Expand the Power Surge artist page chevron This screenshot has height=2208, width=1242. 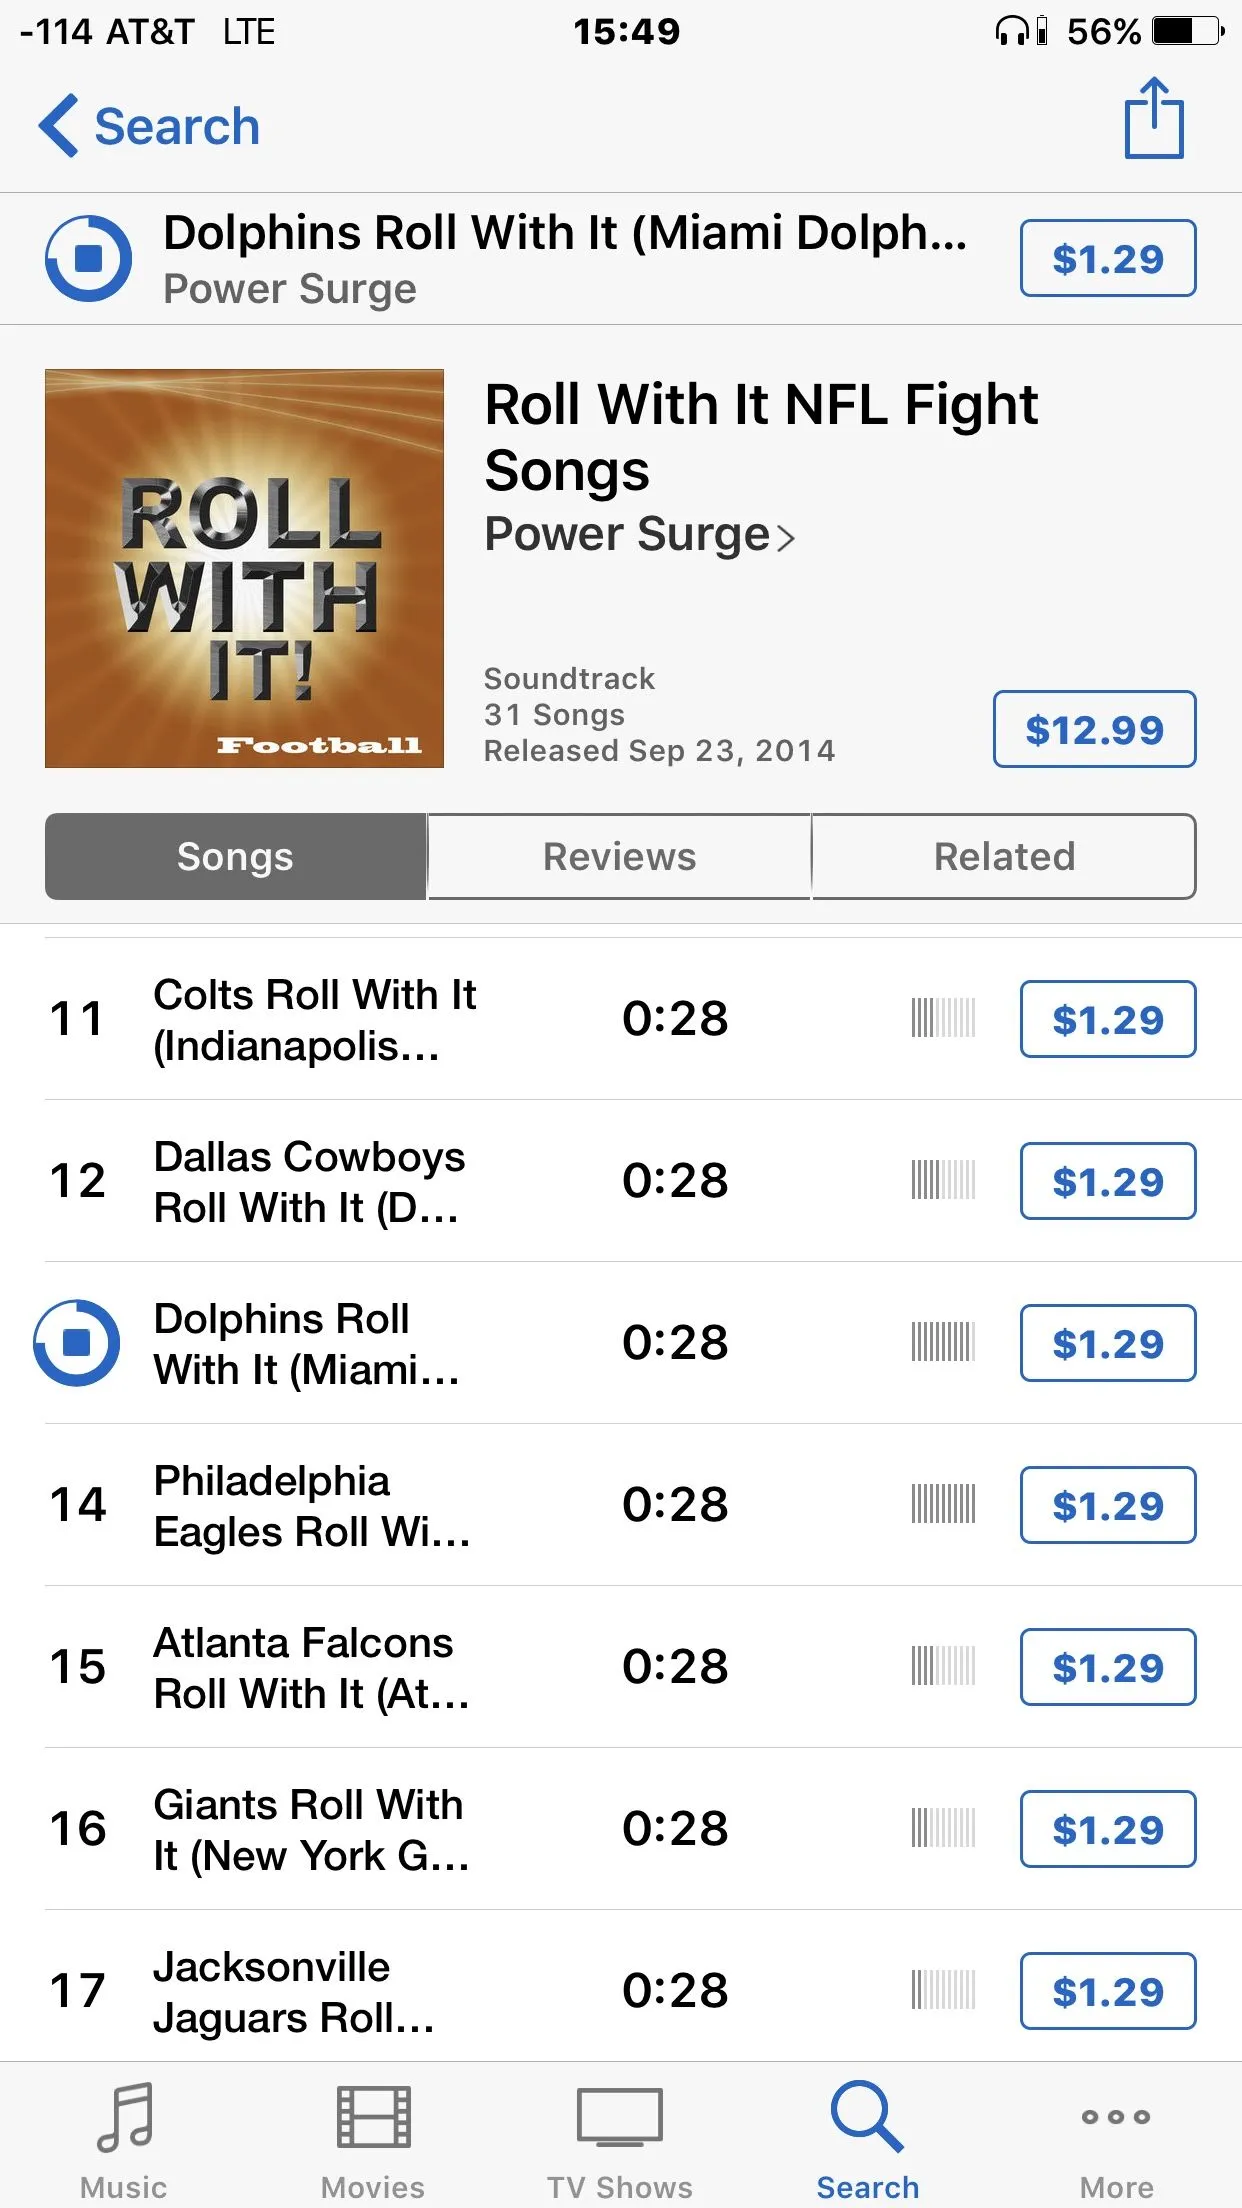click(786, 538)
